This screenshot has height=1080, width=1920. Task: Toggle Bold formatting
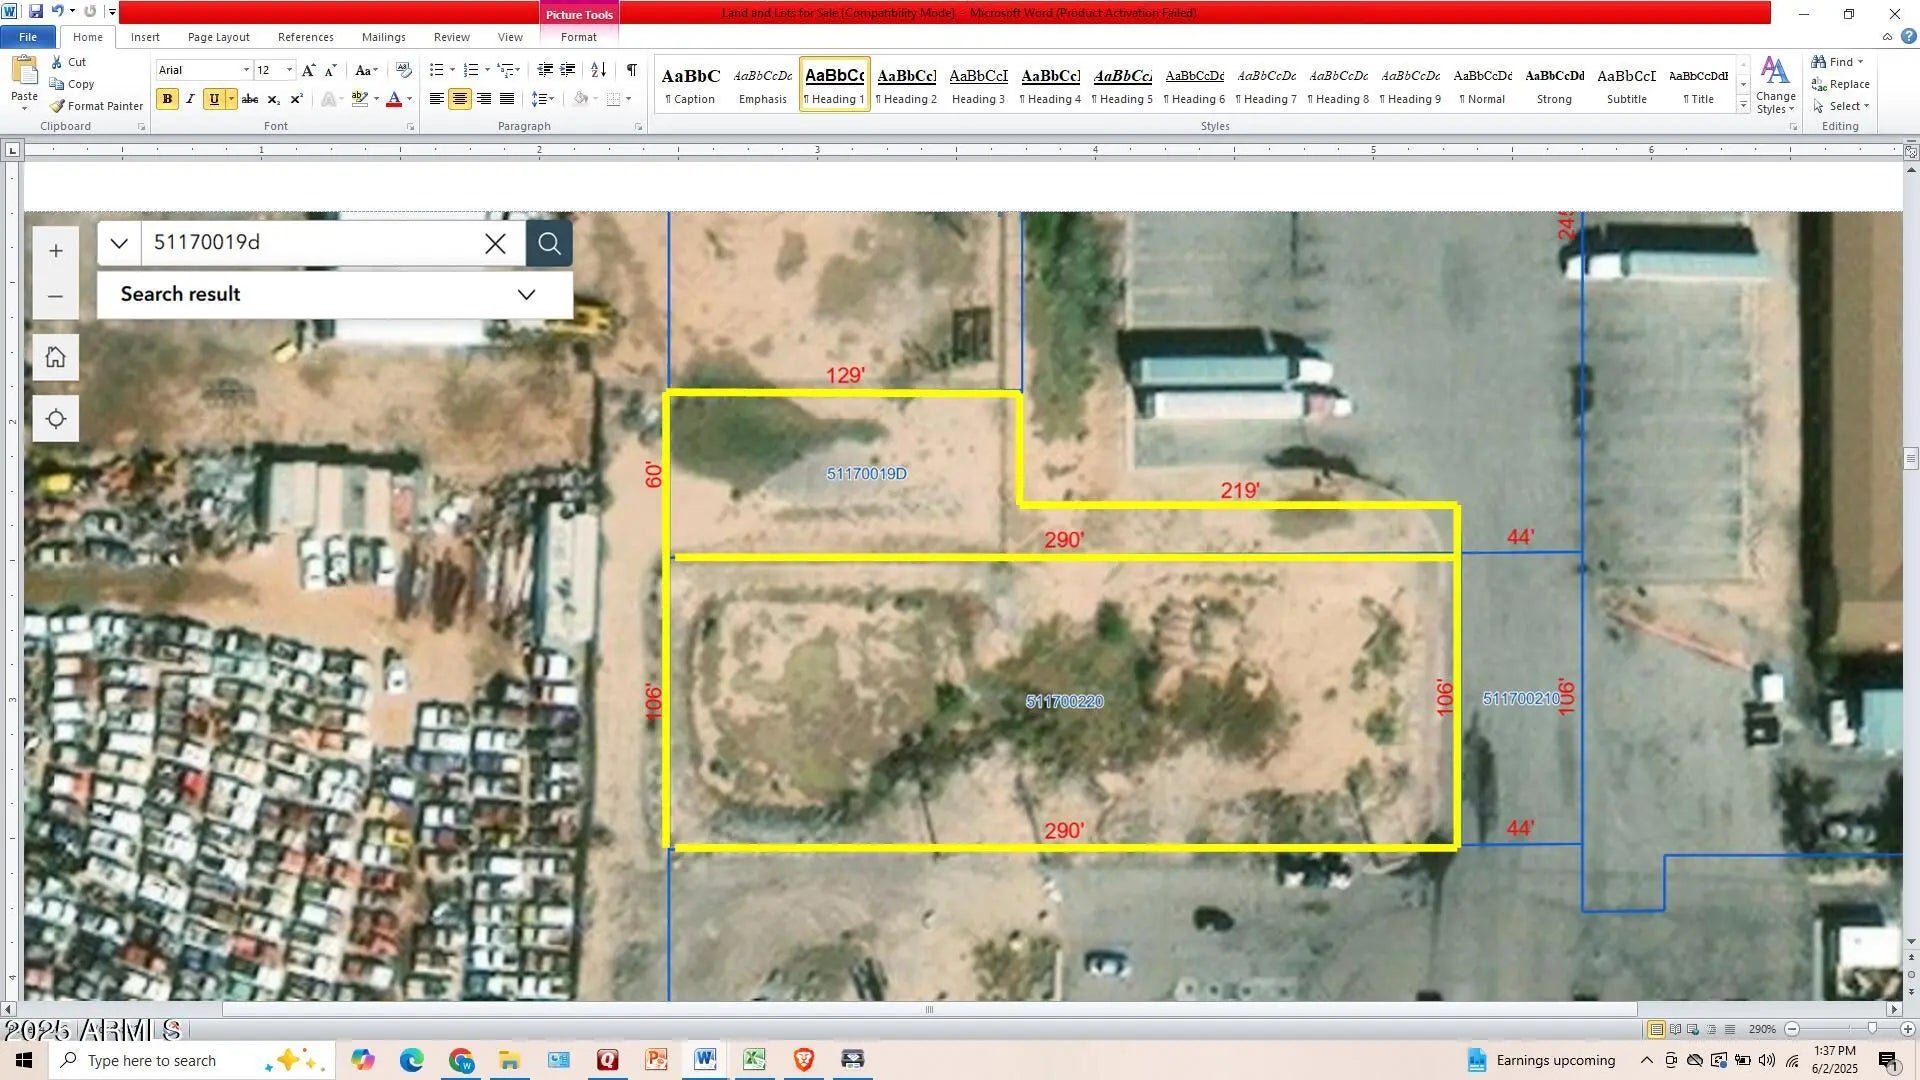pos(167,99)
